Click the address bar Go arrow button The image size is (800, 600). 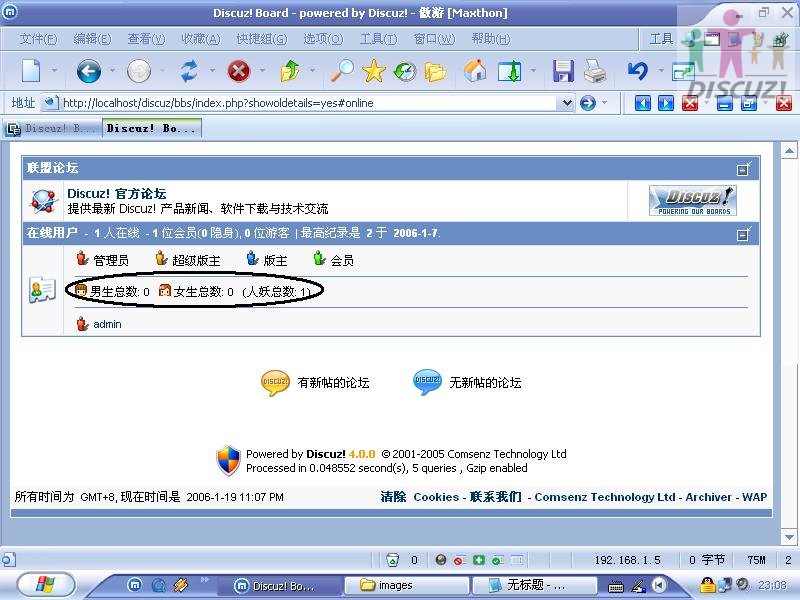588,103
